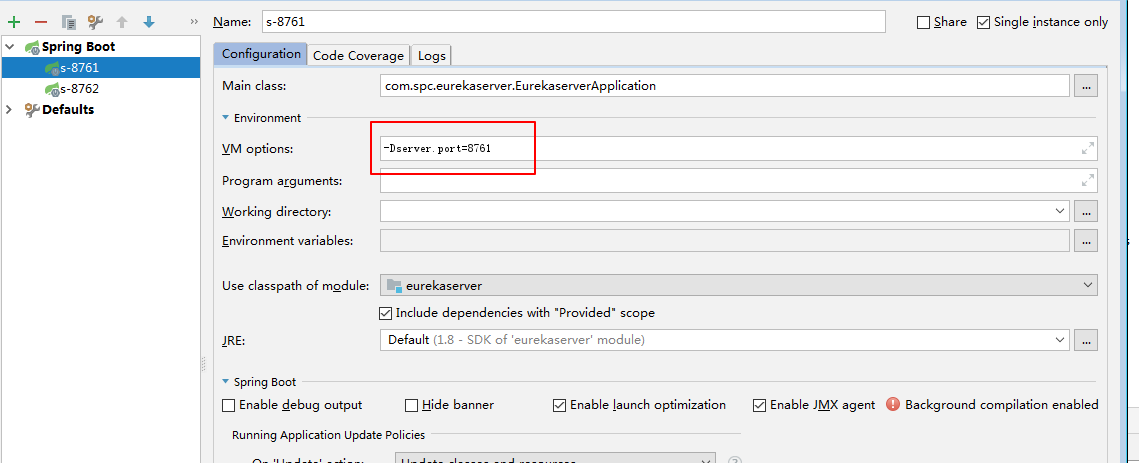Open the JRE dropdown
1139x463 pixels.
point(1060,339)
